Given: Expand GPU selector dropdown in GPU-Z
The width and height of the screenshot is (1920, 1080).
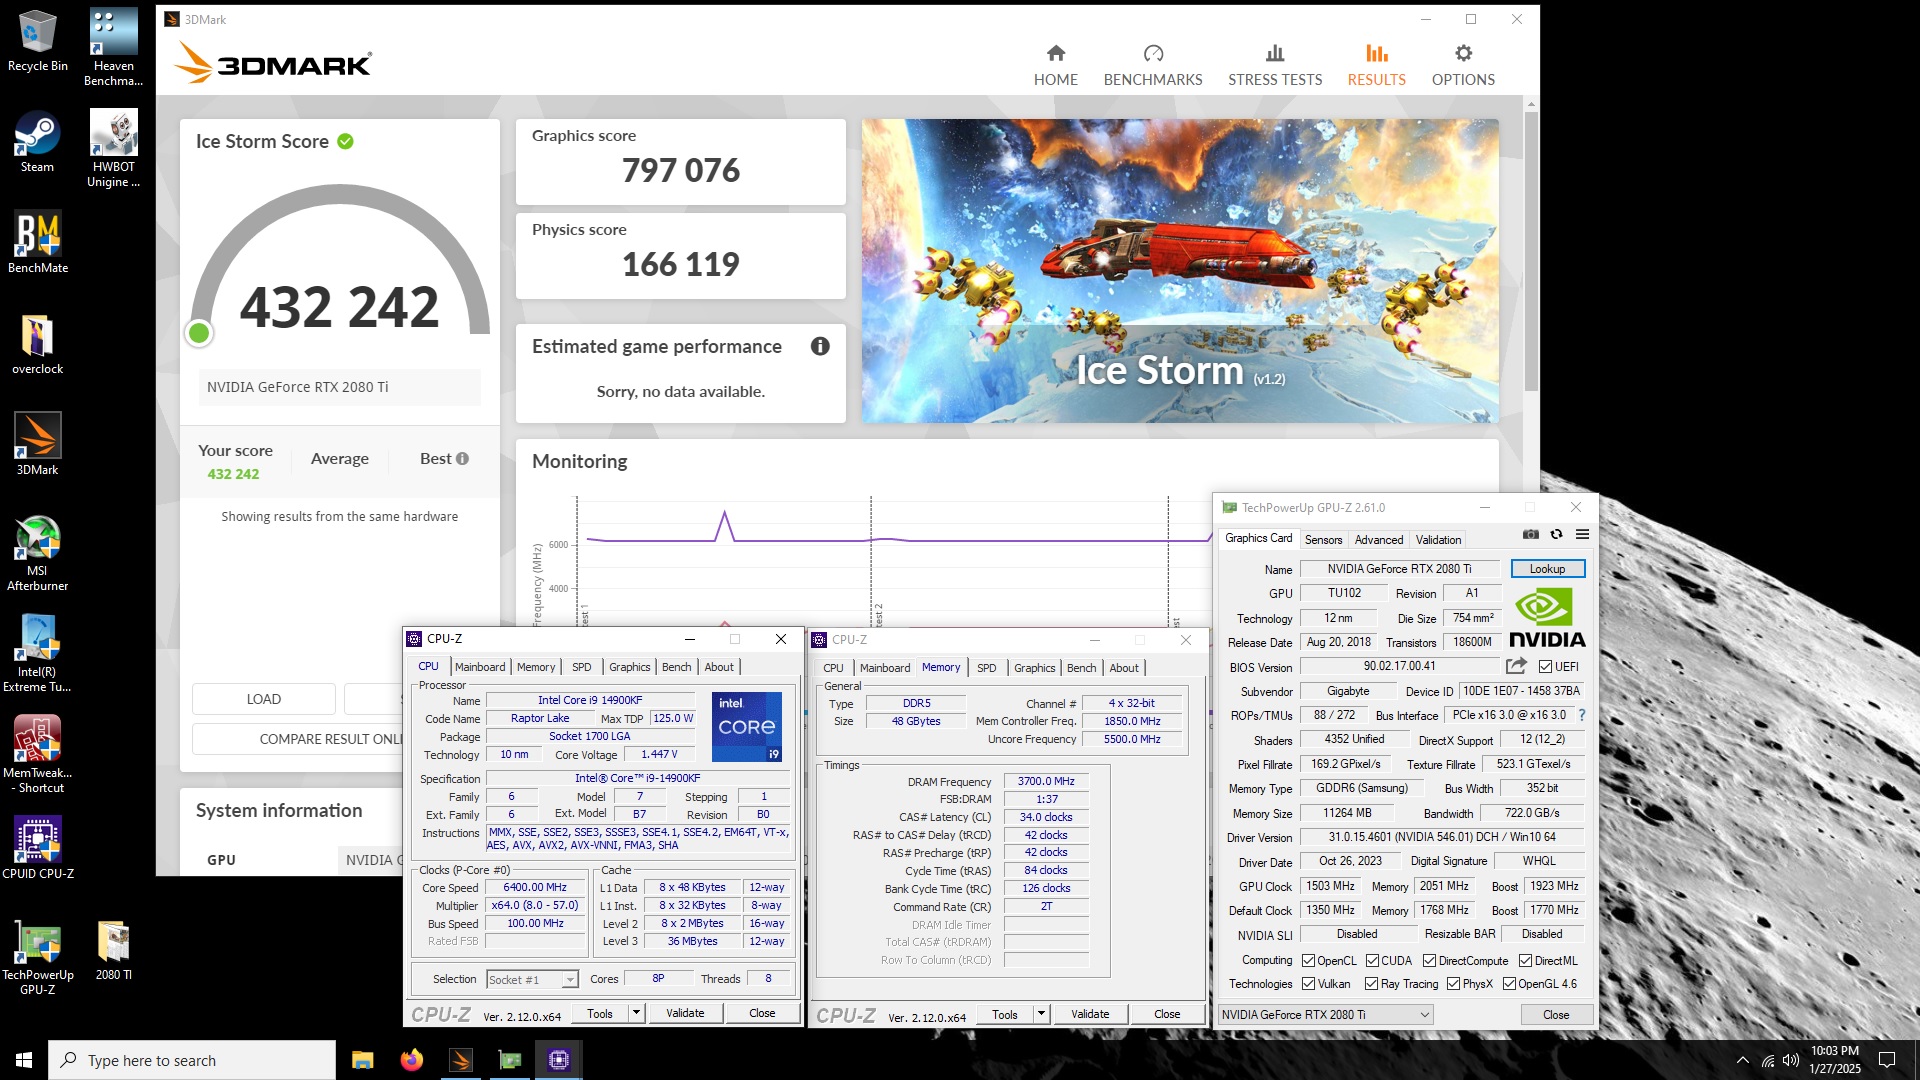Looking at the screenshot, I should click(x=1325, y=1014).
